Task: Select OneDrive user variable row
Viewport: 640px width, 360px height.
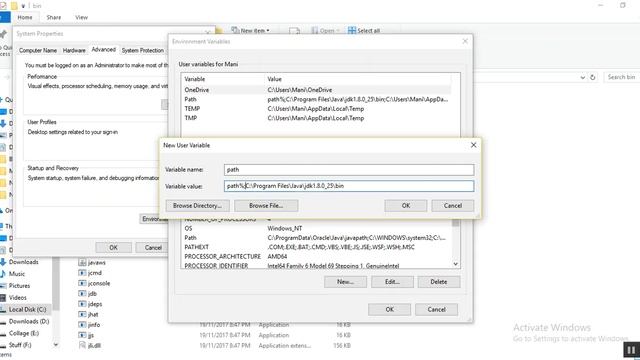Action: tap(317, 90)
